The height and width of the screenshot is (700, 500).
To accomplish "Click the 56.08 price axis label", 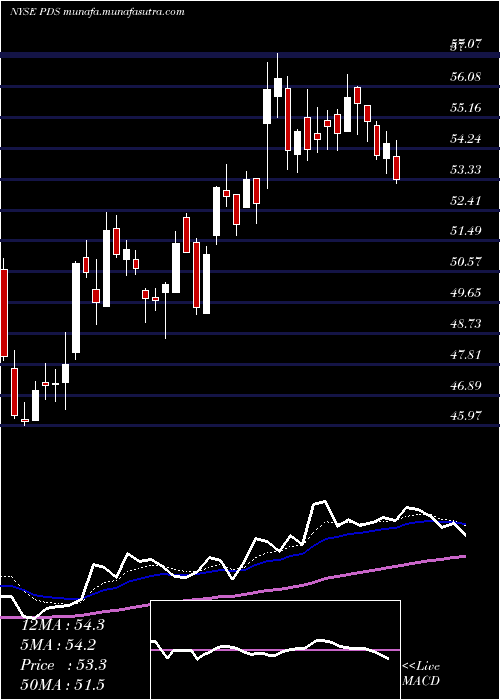I will tap(465, 77).
